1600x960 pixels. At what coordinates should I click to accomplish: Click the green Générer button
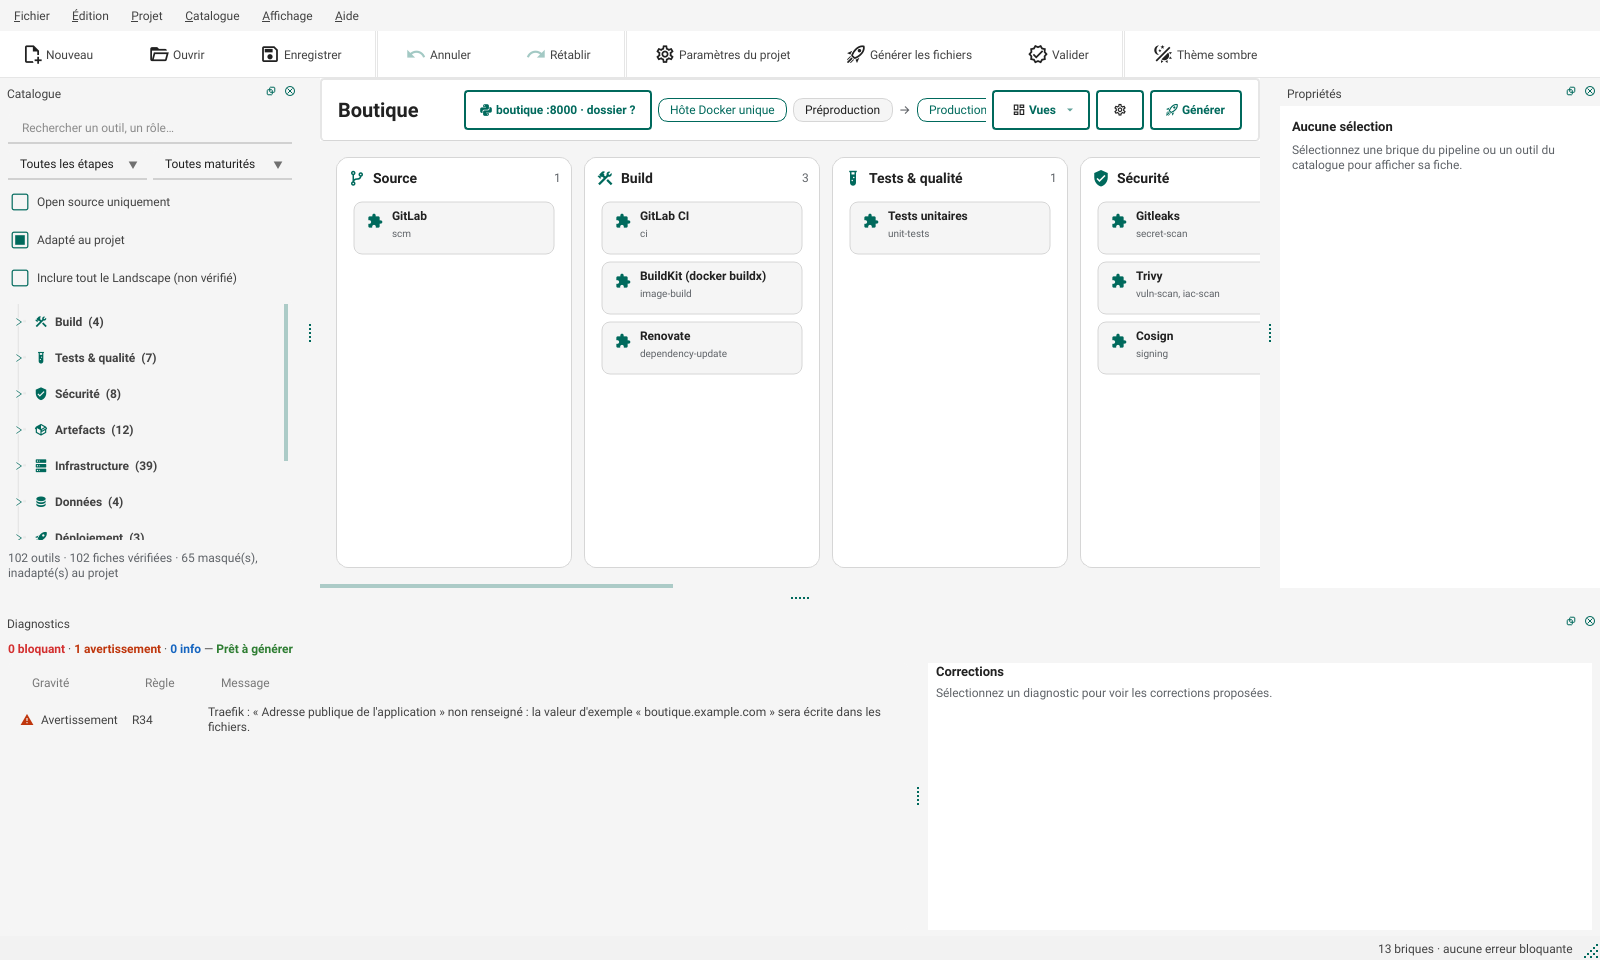coord(1196,110)
